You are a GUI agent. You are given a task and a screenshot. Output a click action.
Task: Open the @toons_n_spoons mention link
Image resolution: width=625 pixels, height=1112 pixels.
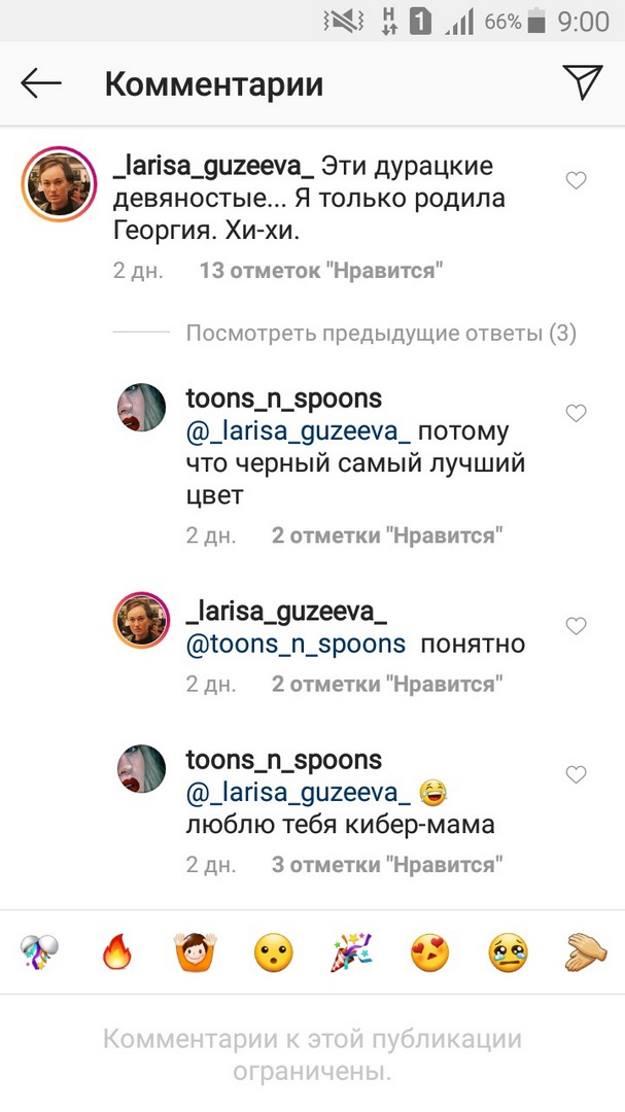tap(296, 644)
